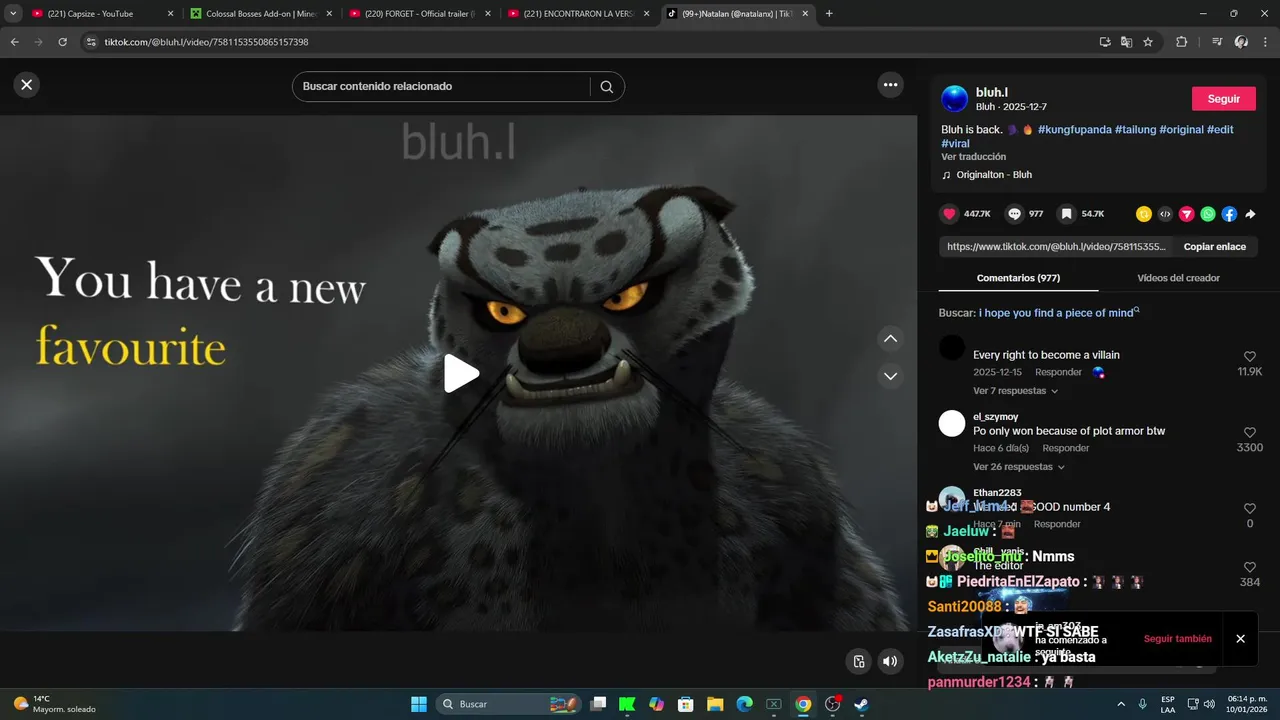Open the tab search dropdown arrow
1280x720 pixels.
[x=13, y=14]
